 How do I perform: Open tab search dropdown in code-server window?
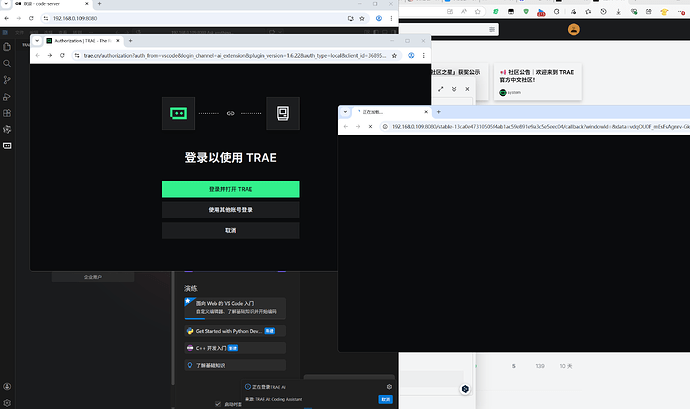pyautogui.click(x=6, y=4)
